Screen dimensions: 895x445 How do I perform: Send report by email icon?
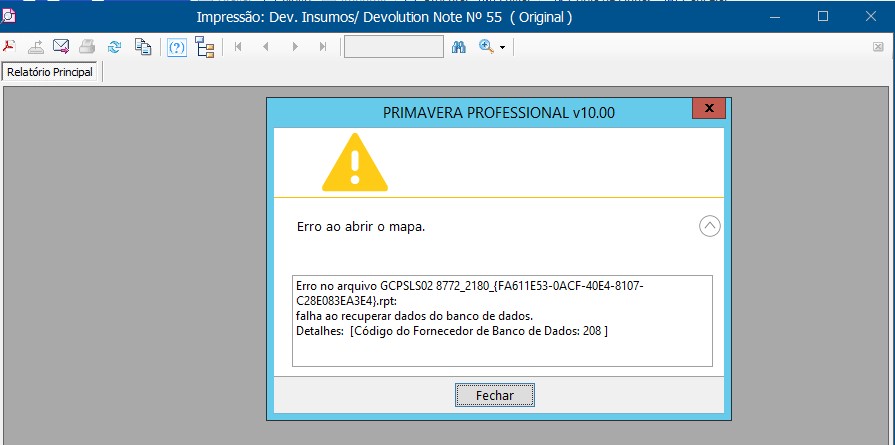click(x=61, y=47)
